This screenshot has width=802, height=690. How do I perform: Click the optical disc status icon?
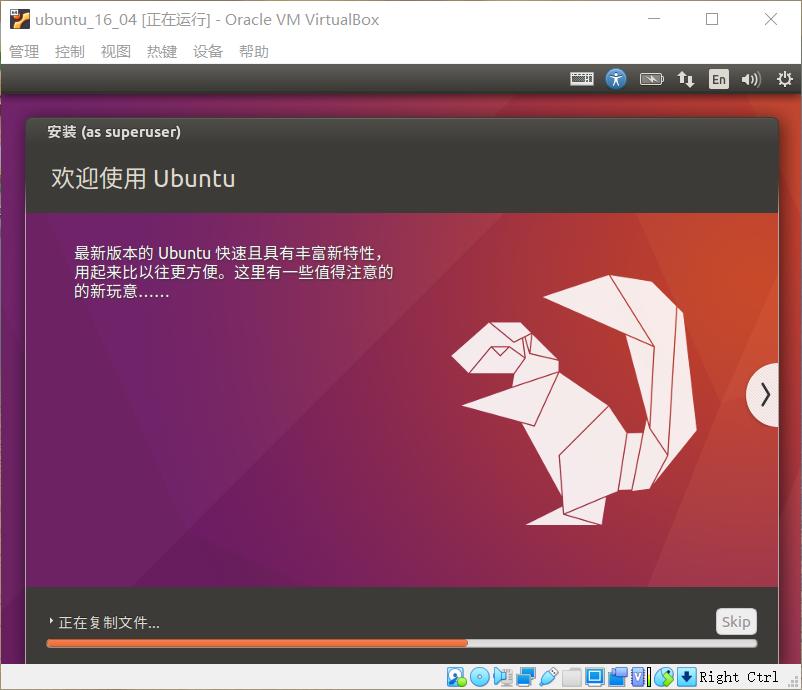pyautogui.click(x=480, y=677)
